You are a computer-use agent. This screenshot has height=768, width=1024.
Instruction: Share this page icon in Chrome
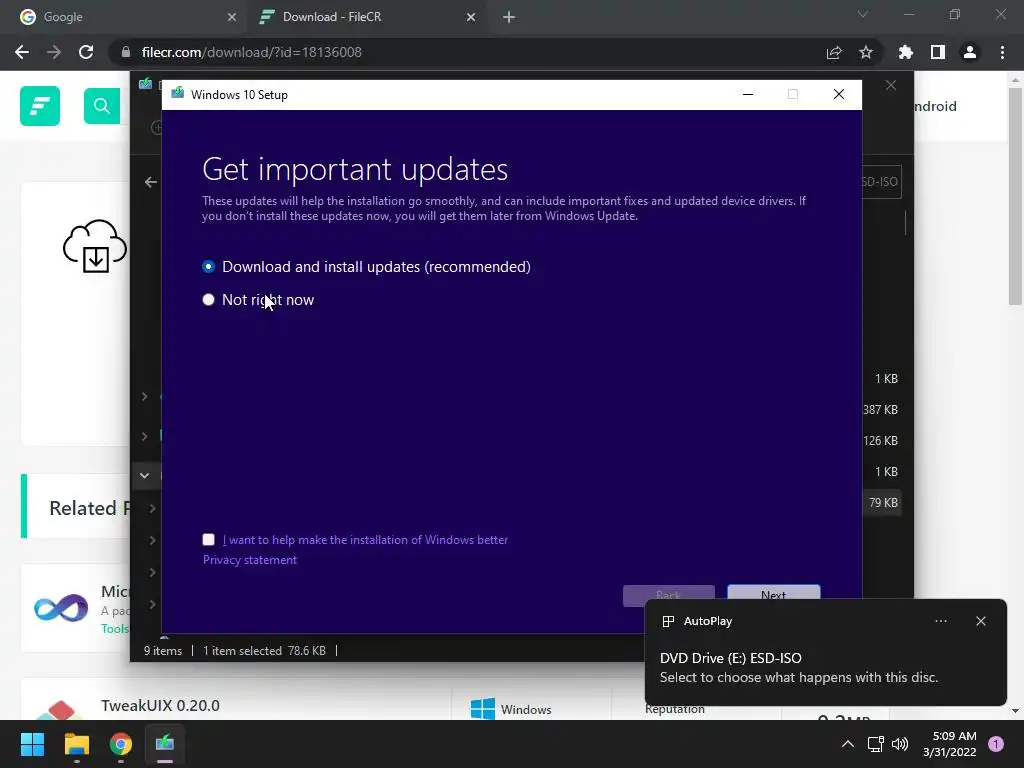coord(834,52)
